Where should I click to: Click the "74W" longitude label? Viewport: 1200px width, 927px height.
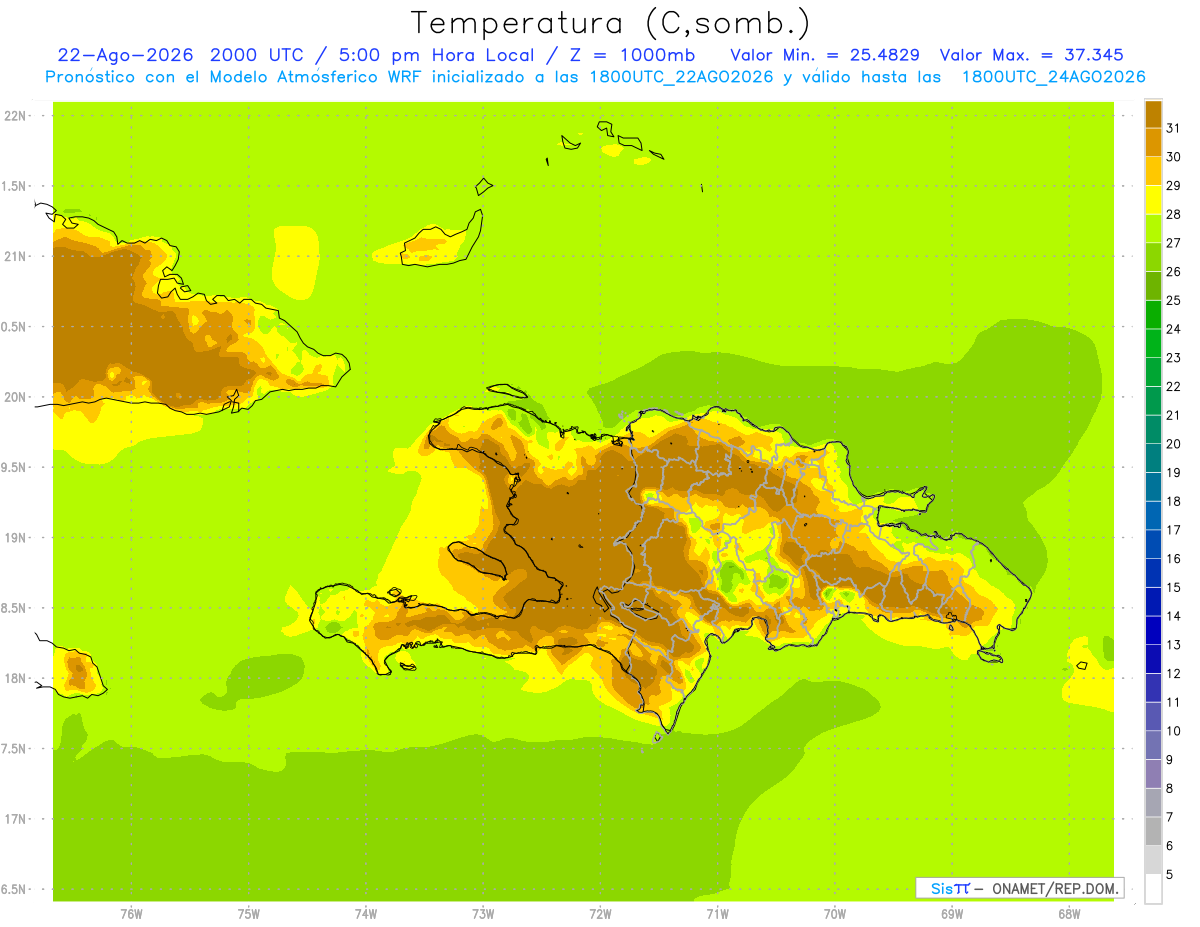366,914
